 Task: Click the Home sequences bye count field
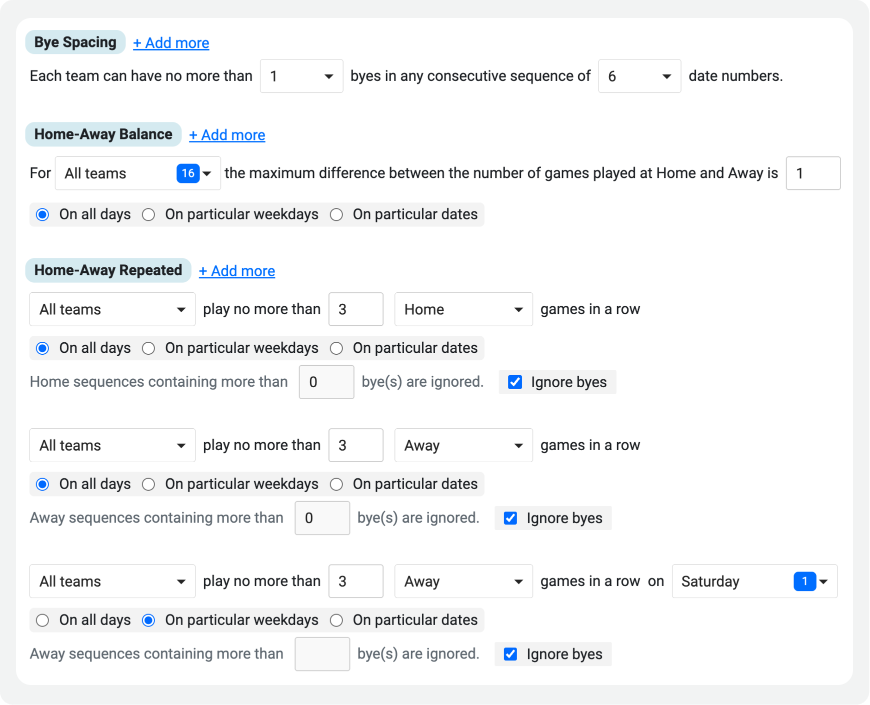326,382
